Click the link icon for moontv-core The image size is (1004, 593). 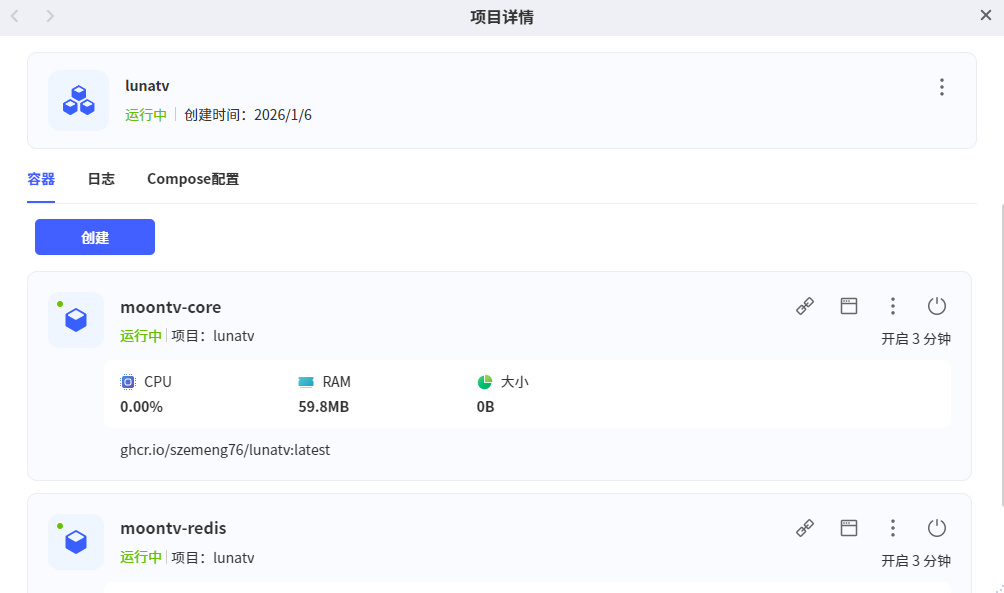pyautogui.click(x=805, y=307)
